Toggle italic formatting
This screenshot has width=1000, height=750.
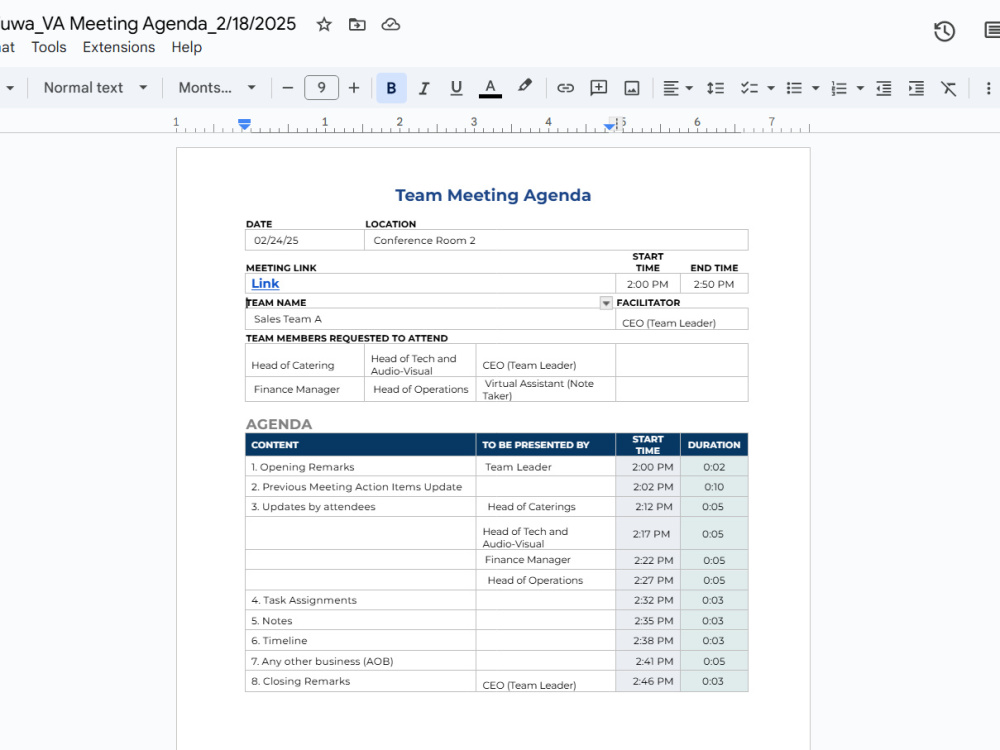coord(423,88)
